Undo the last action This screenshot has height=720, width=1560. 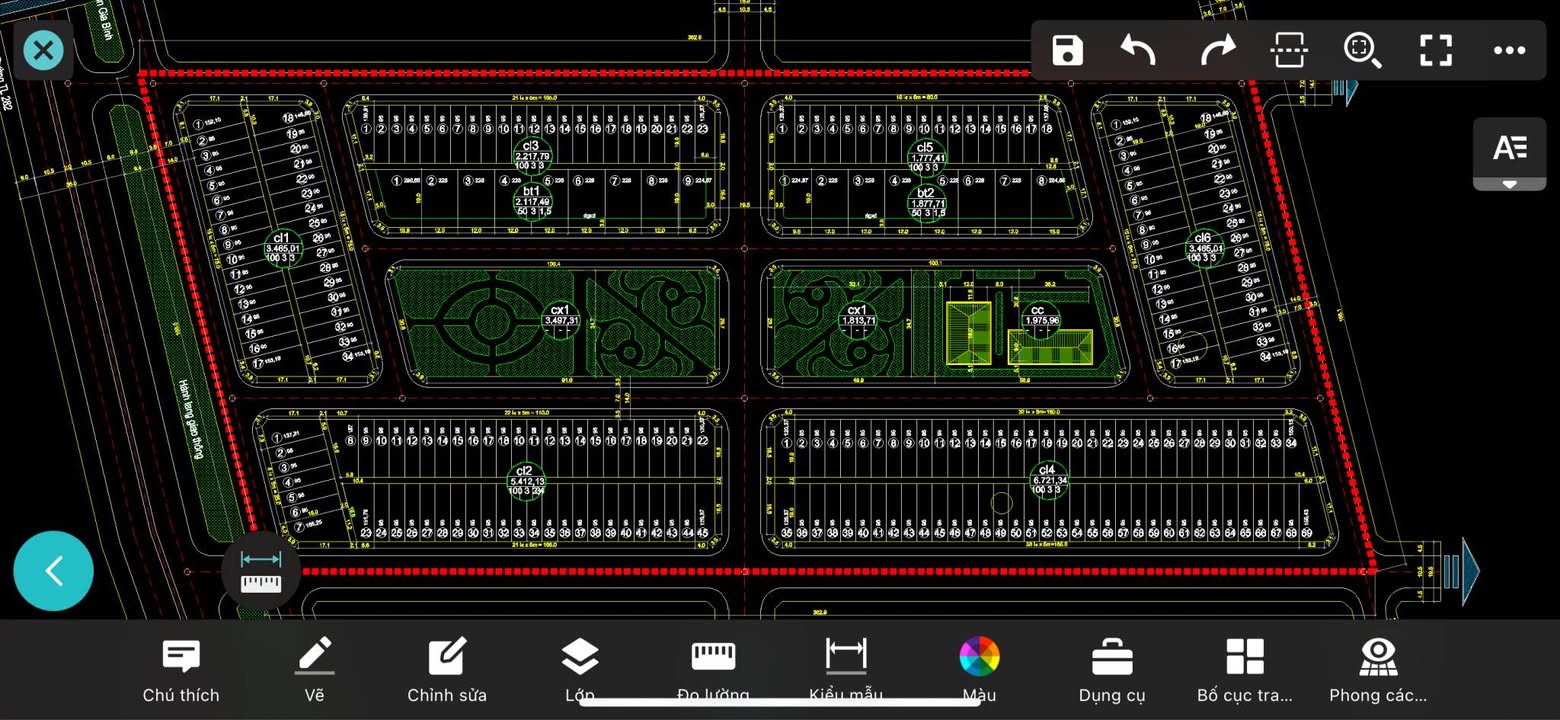pos(1139,50)
